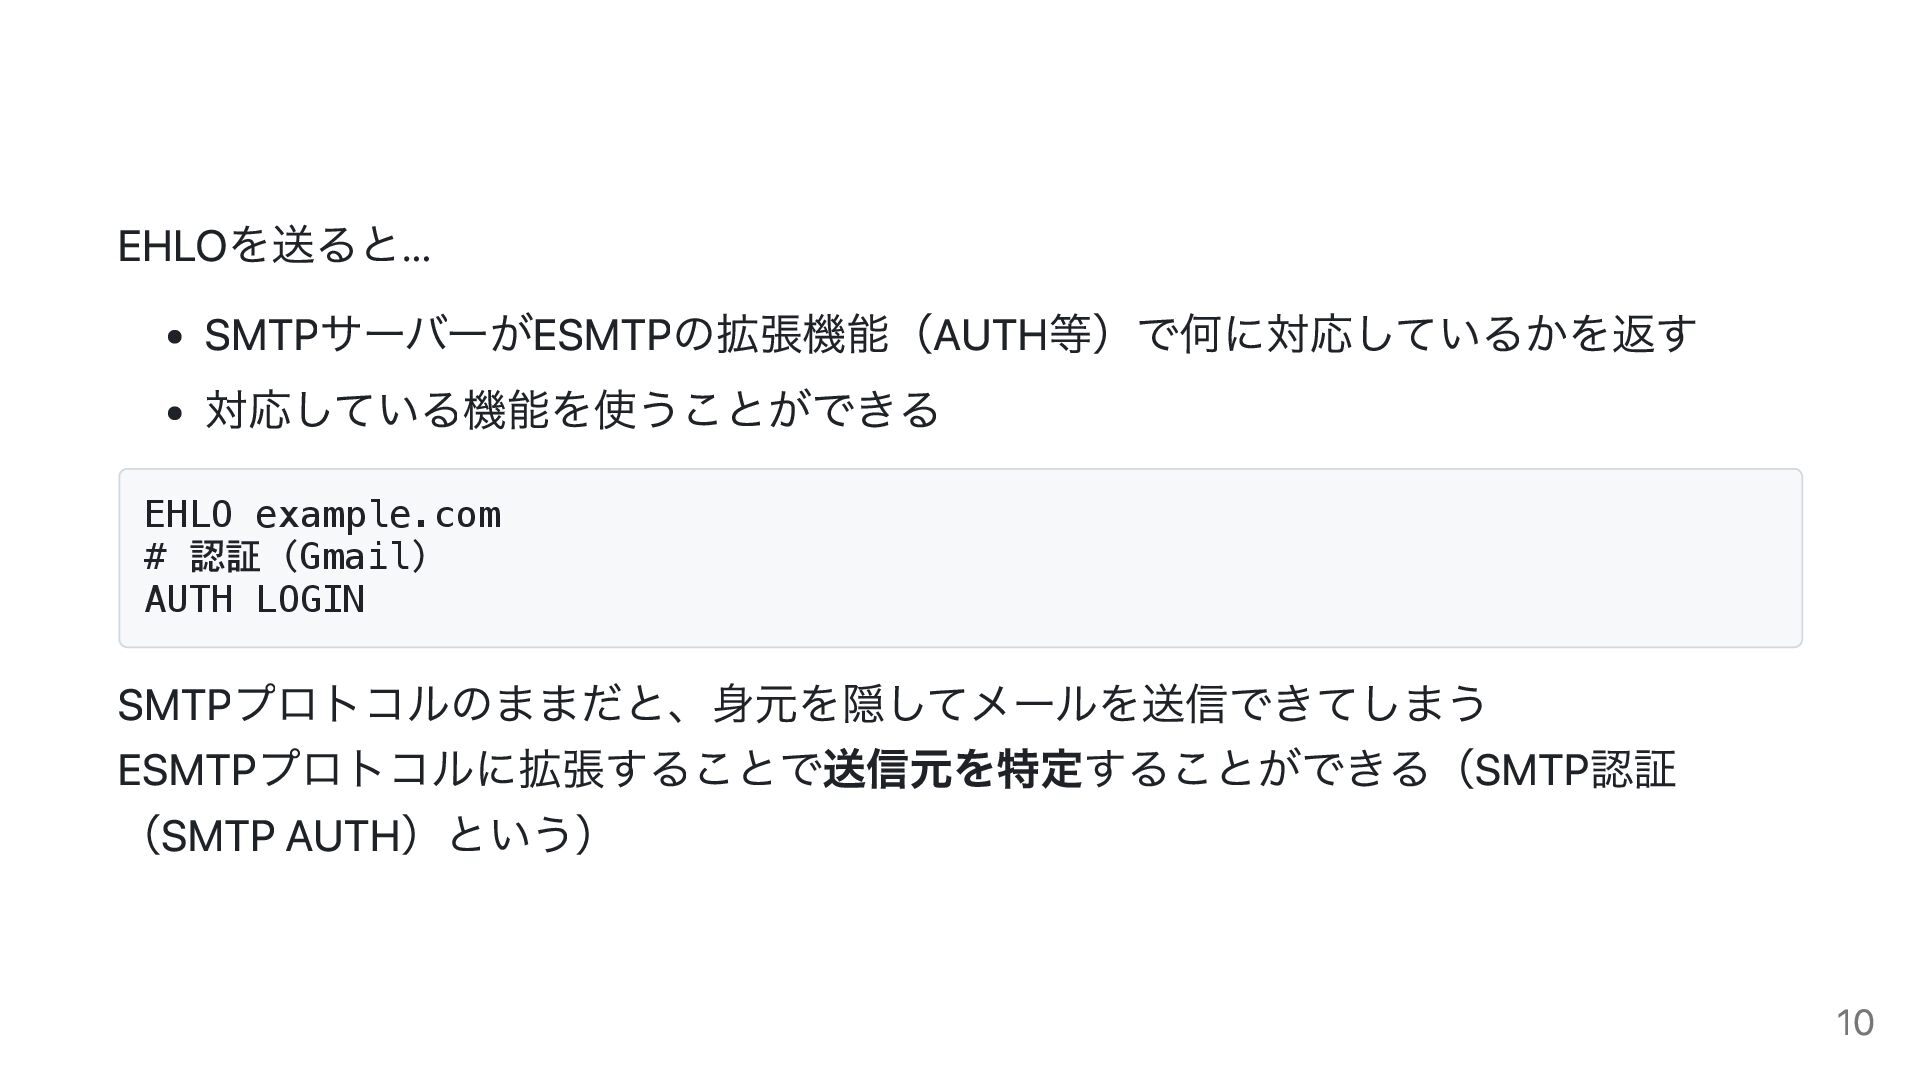
Task: Click the 'AUTH LOGIN' code line
Action: 255,600
